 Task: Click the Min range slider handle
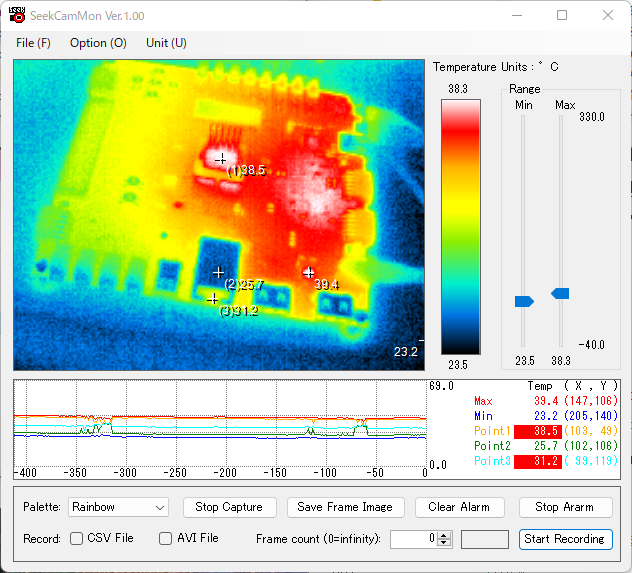click(x=524, y=301)
